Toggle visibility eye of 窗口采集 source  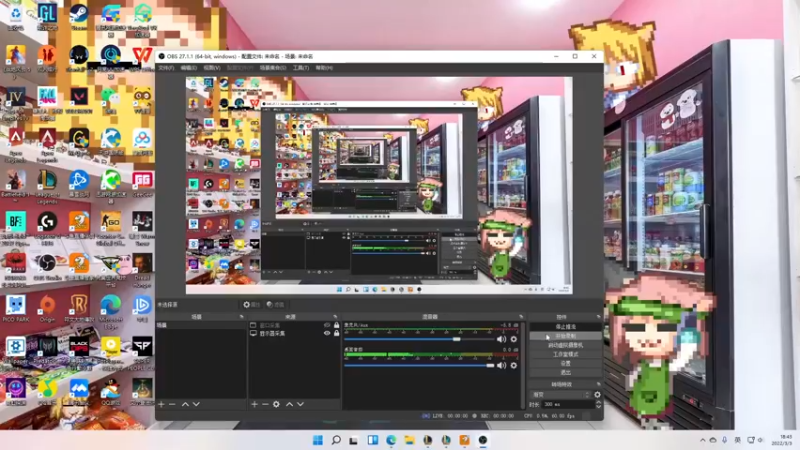point(327,325)
